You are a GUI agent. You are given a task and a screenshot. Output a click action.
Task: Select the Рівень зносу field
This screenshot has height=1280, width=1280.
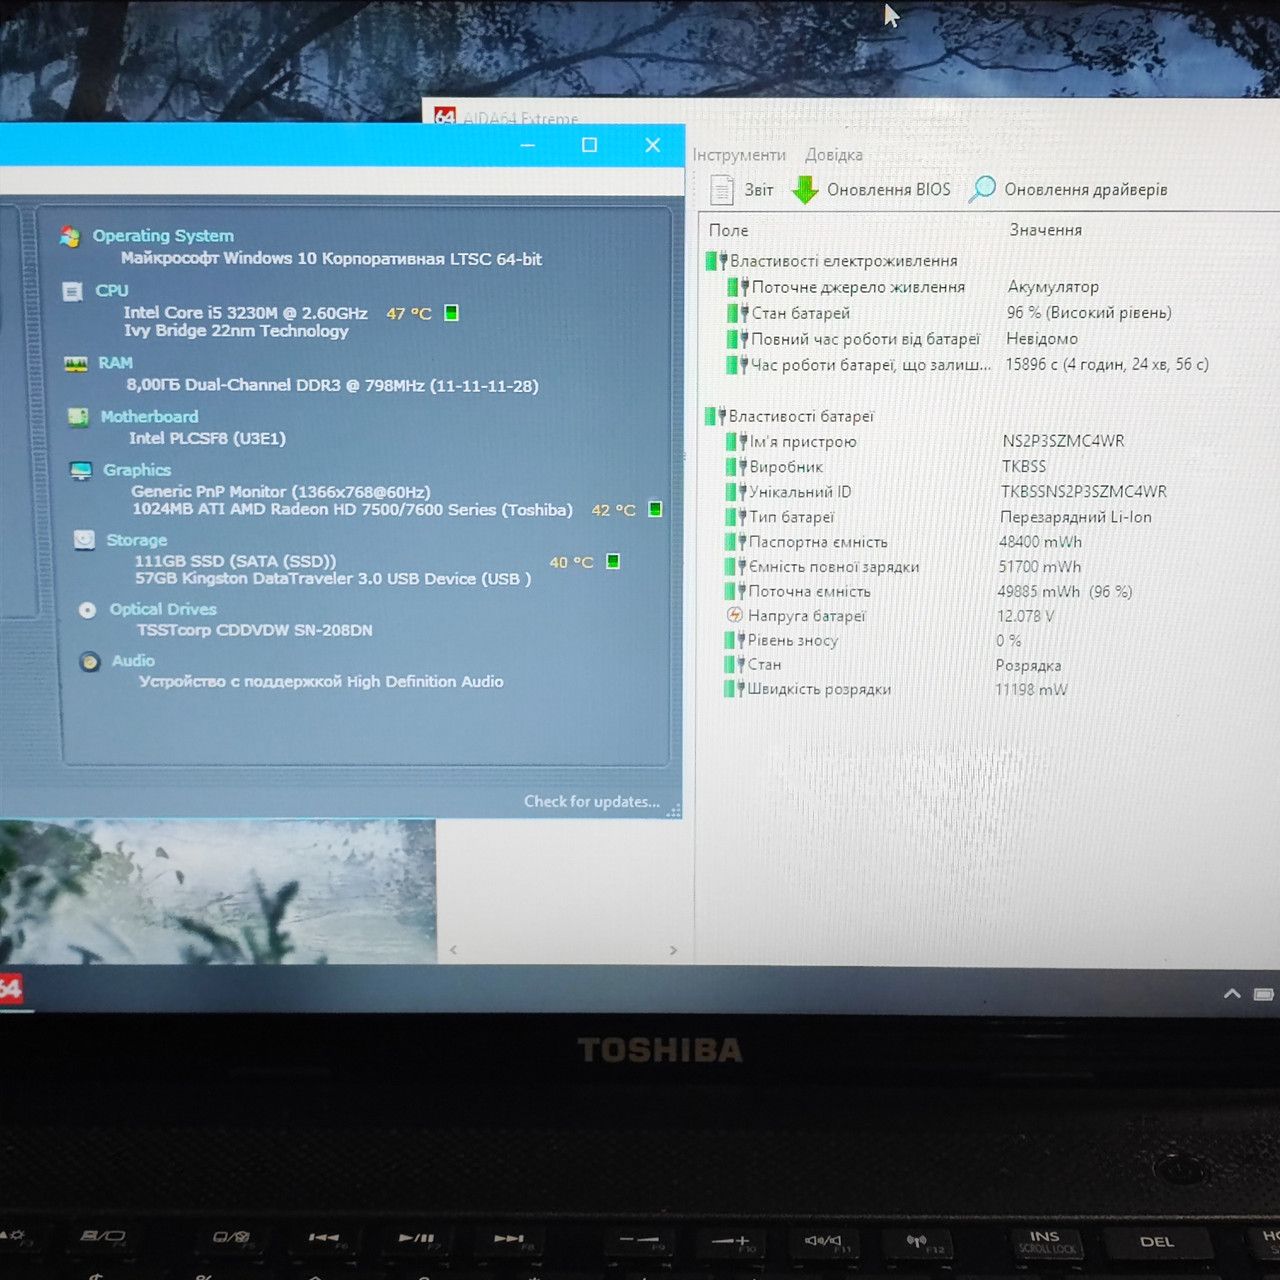click(793, 640)
